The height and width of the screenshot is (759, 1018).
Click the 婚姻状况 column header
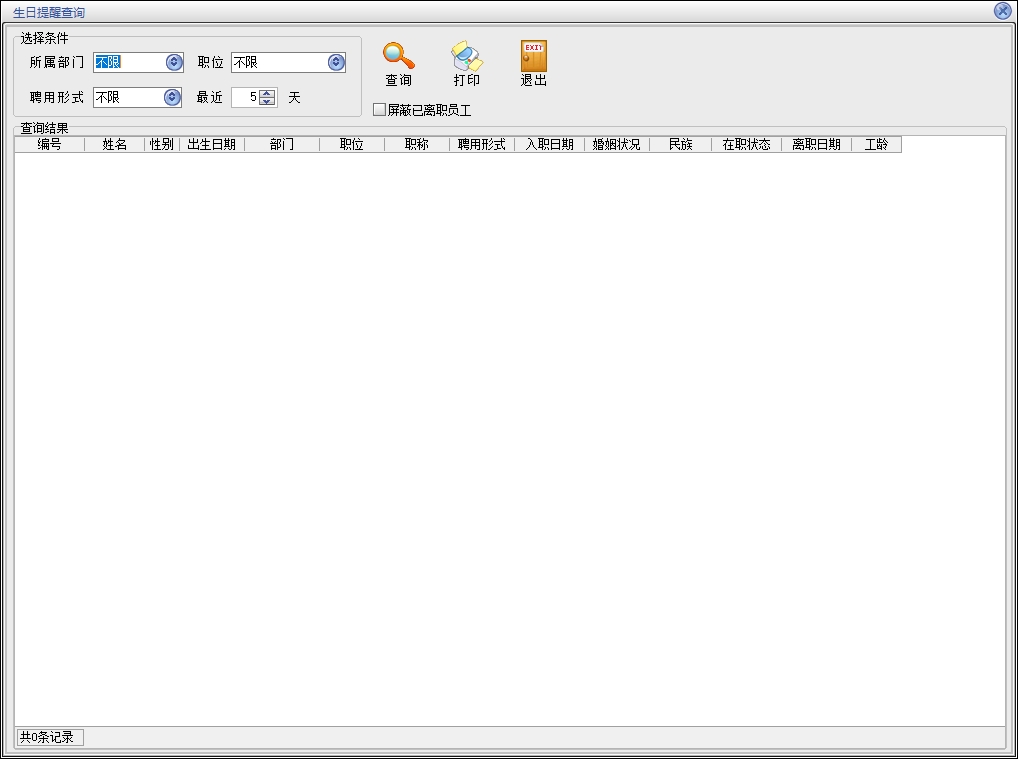point(616,145)
